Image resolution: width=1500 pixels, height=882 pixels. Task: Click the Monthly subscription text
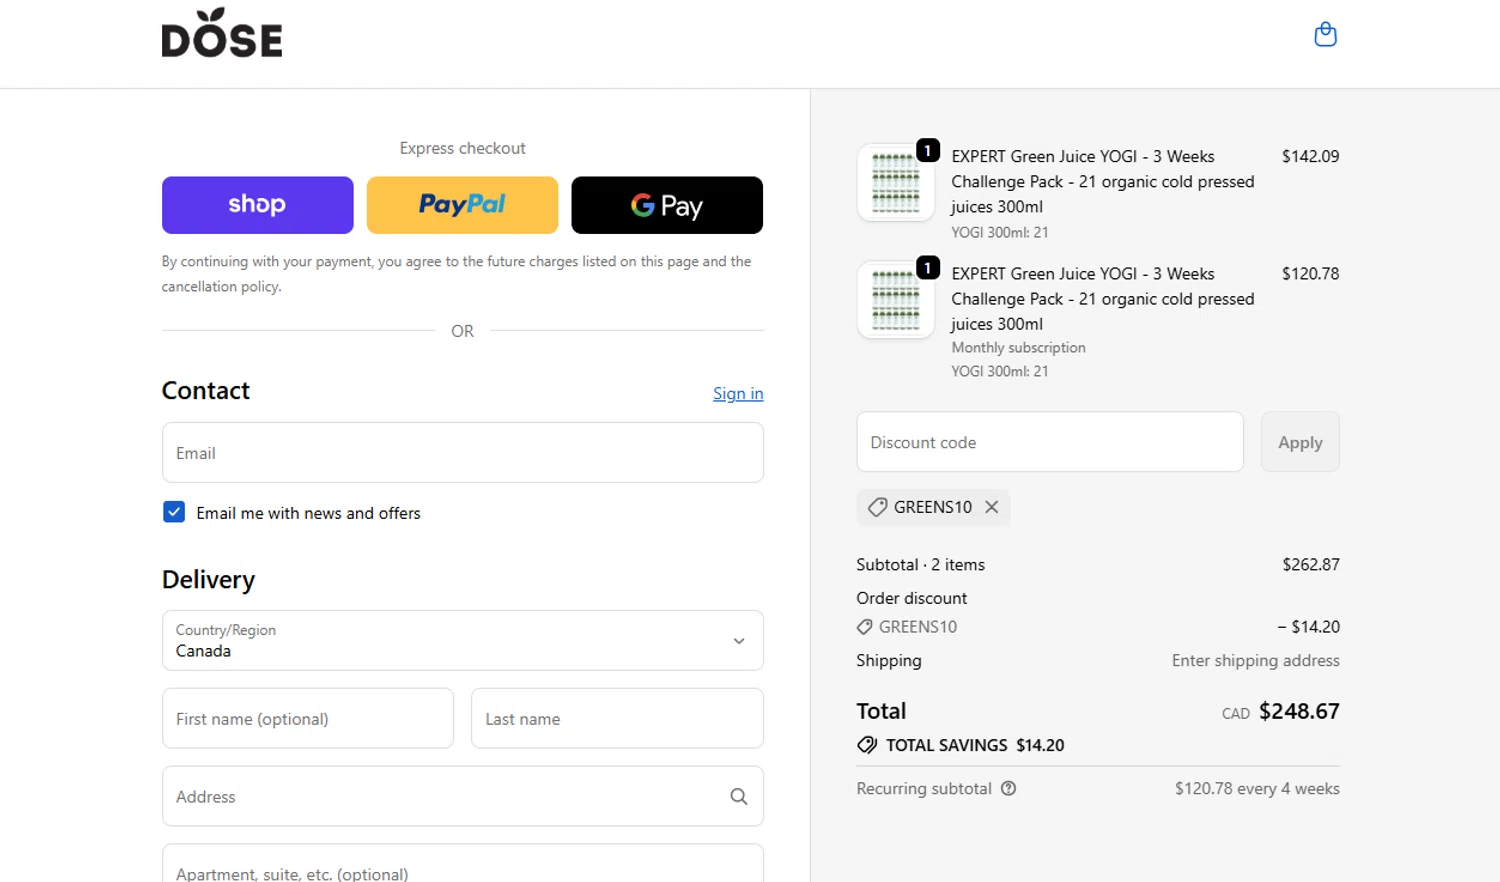(x=1018, y=347)
